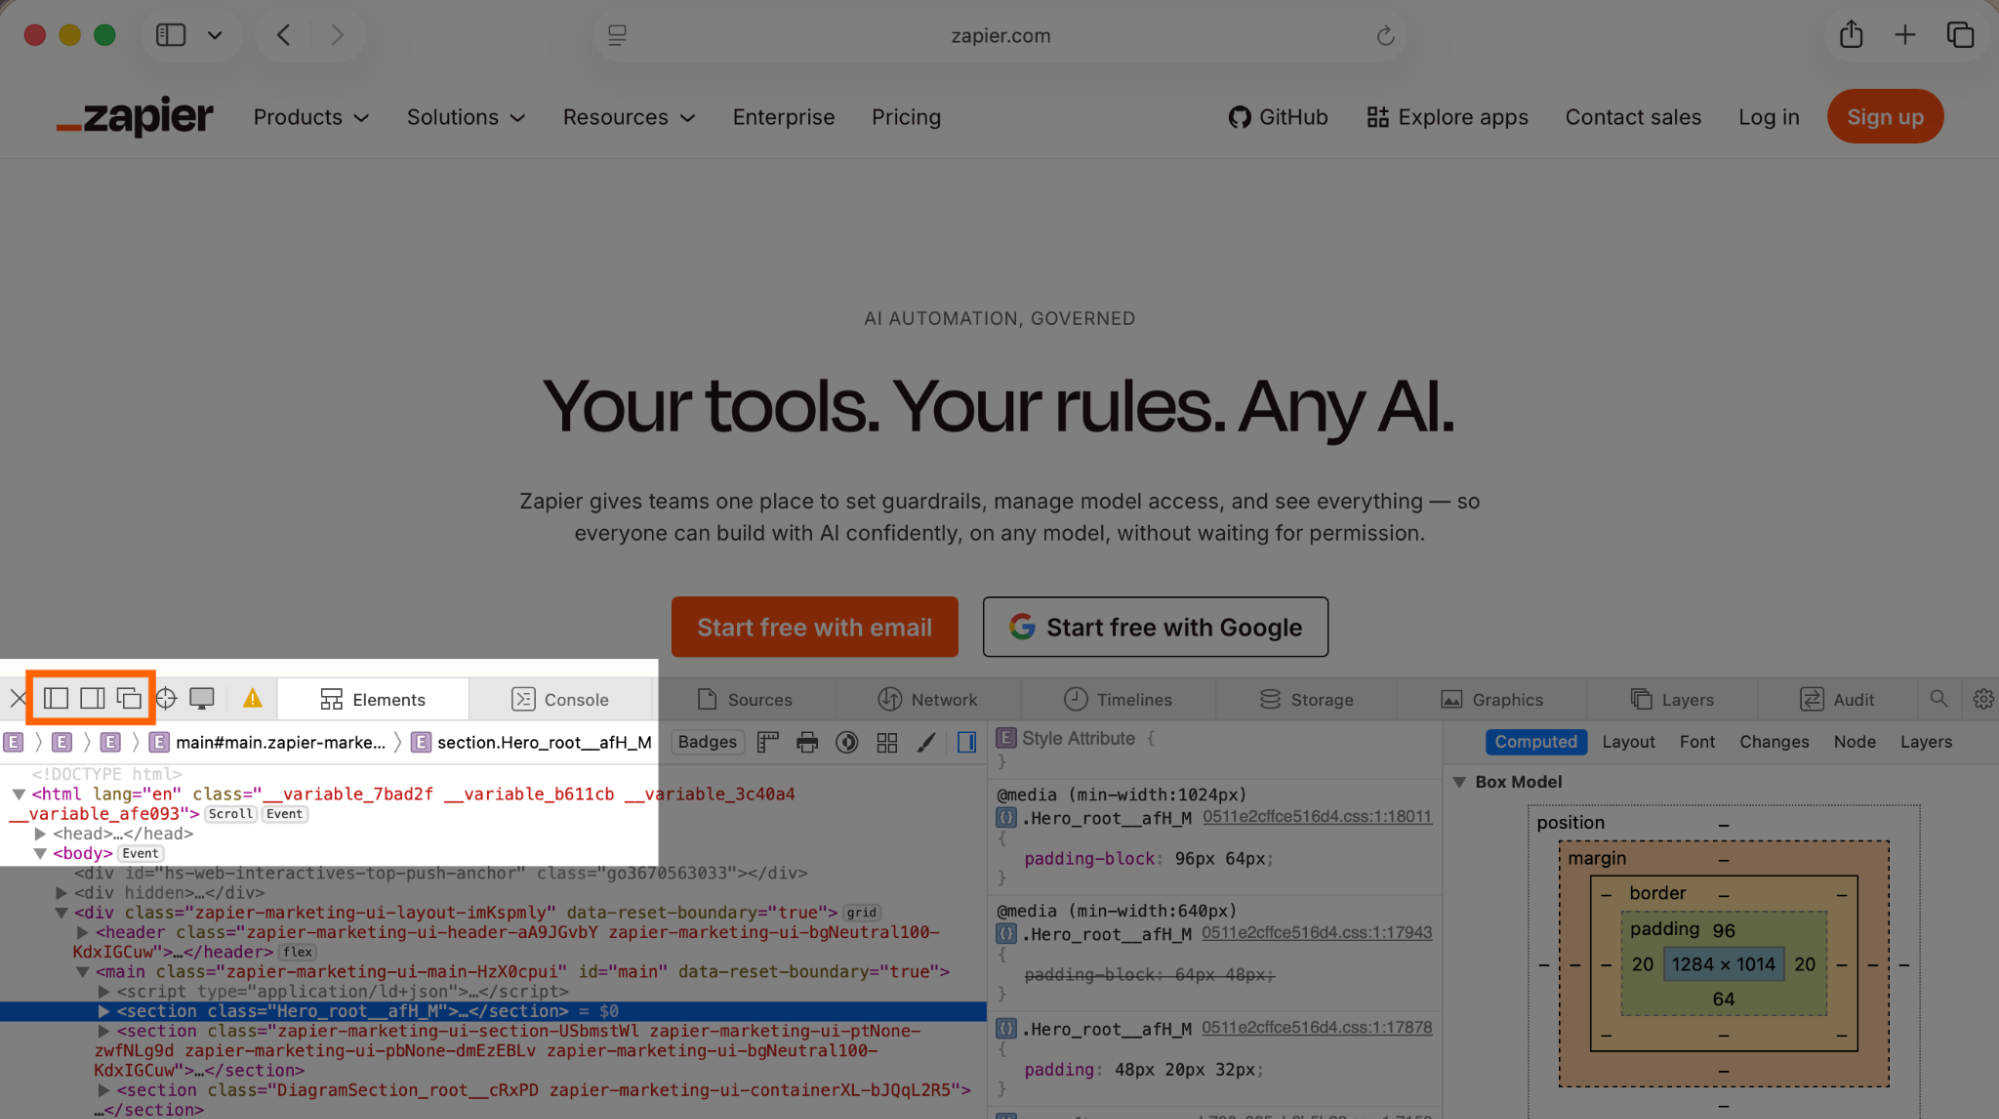This screenshot has height=1119, width=1999.
Task: Toggle appearance contrast circle icon
Action: 847,742
